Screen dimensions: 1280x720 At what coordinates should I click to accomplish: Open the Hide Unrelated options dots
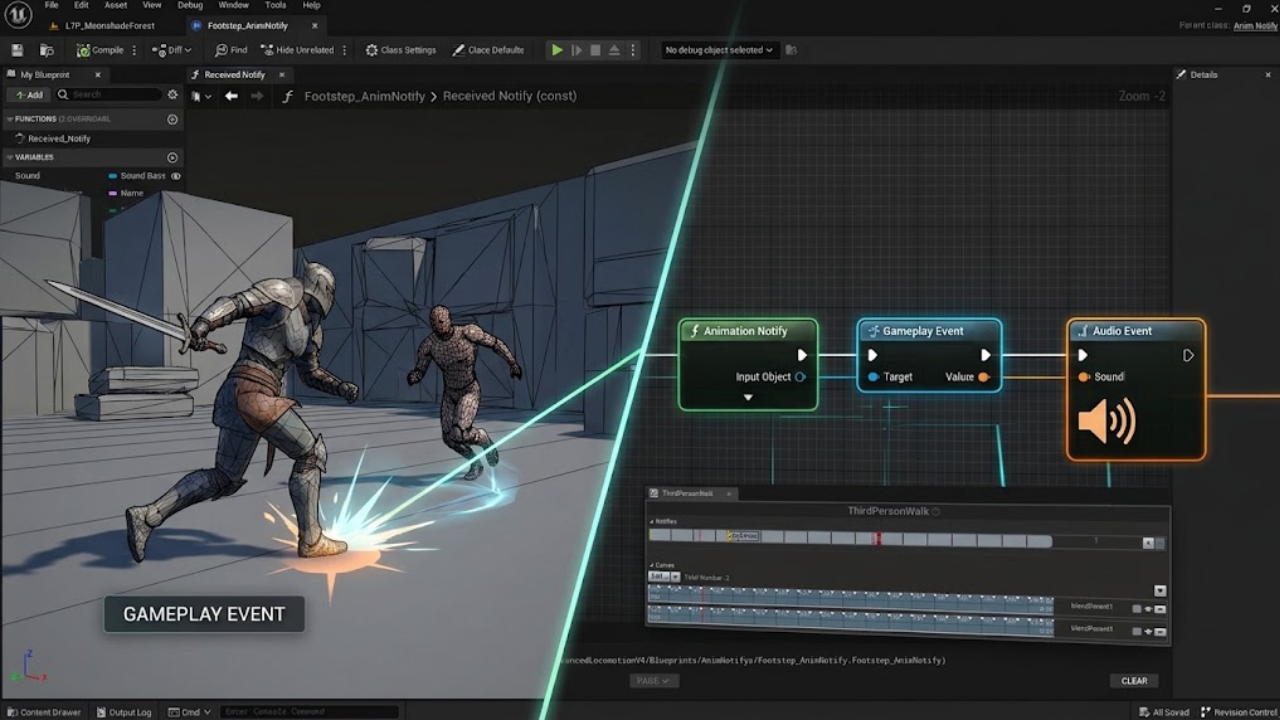(x=345, y=50)
